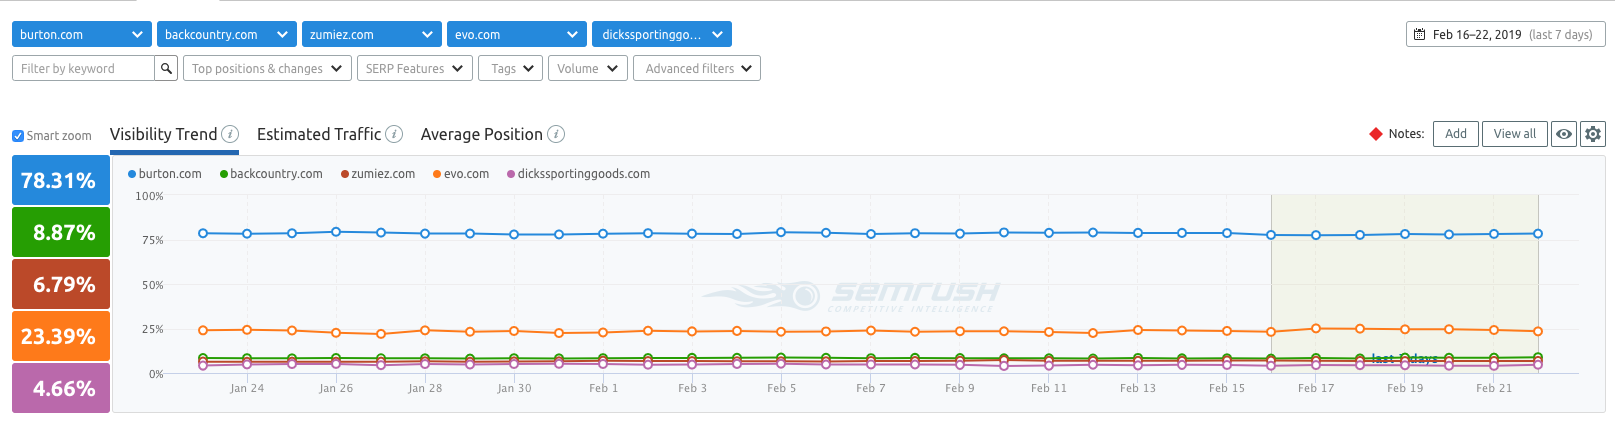Switch to the Average Position tab

point(482,134)
